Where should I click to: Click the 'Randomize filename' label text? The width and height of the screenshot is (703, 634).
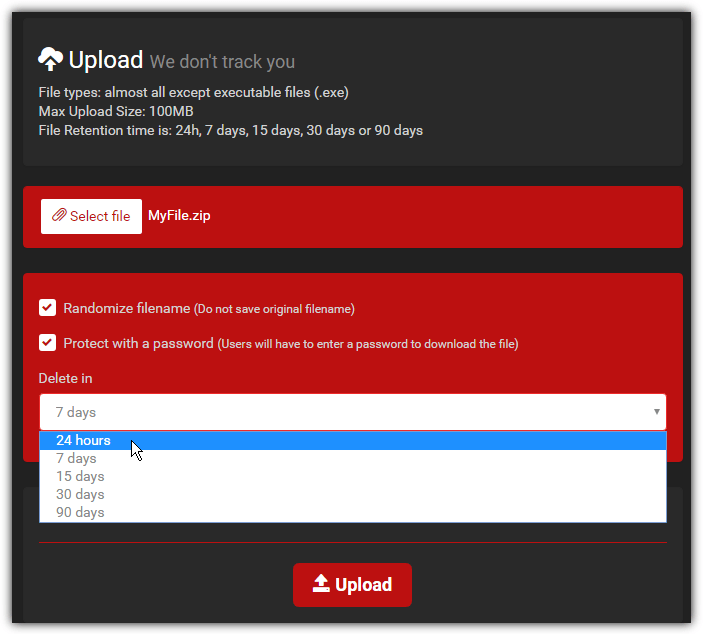(127, 308)
